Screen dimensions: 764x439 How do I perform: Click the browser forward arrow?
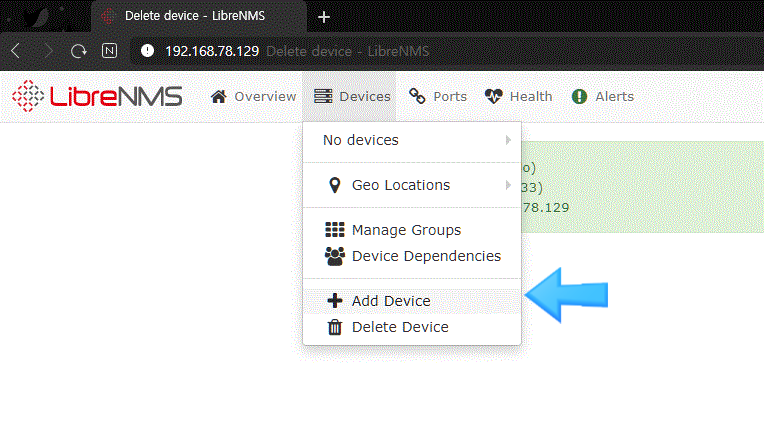(48, 51)
